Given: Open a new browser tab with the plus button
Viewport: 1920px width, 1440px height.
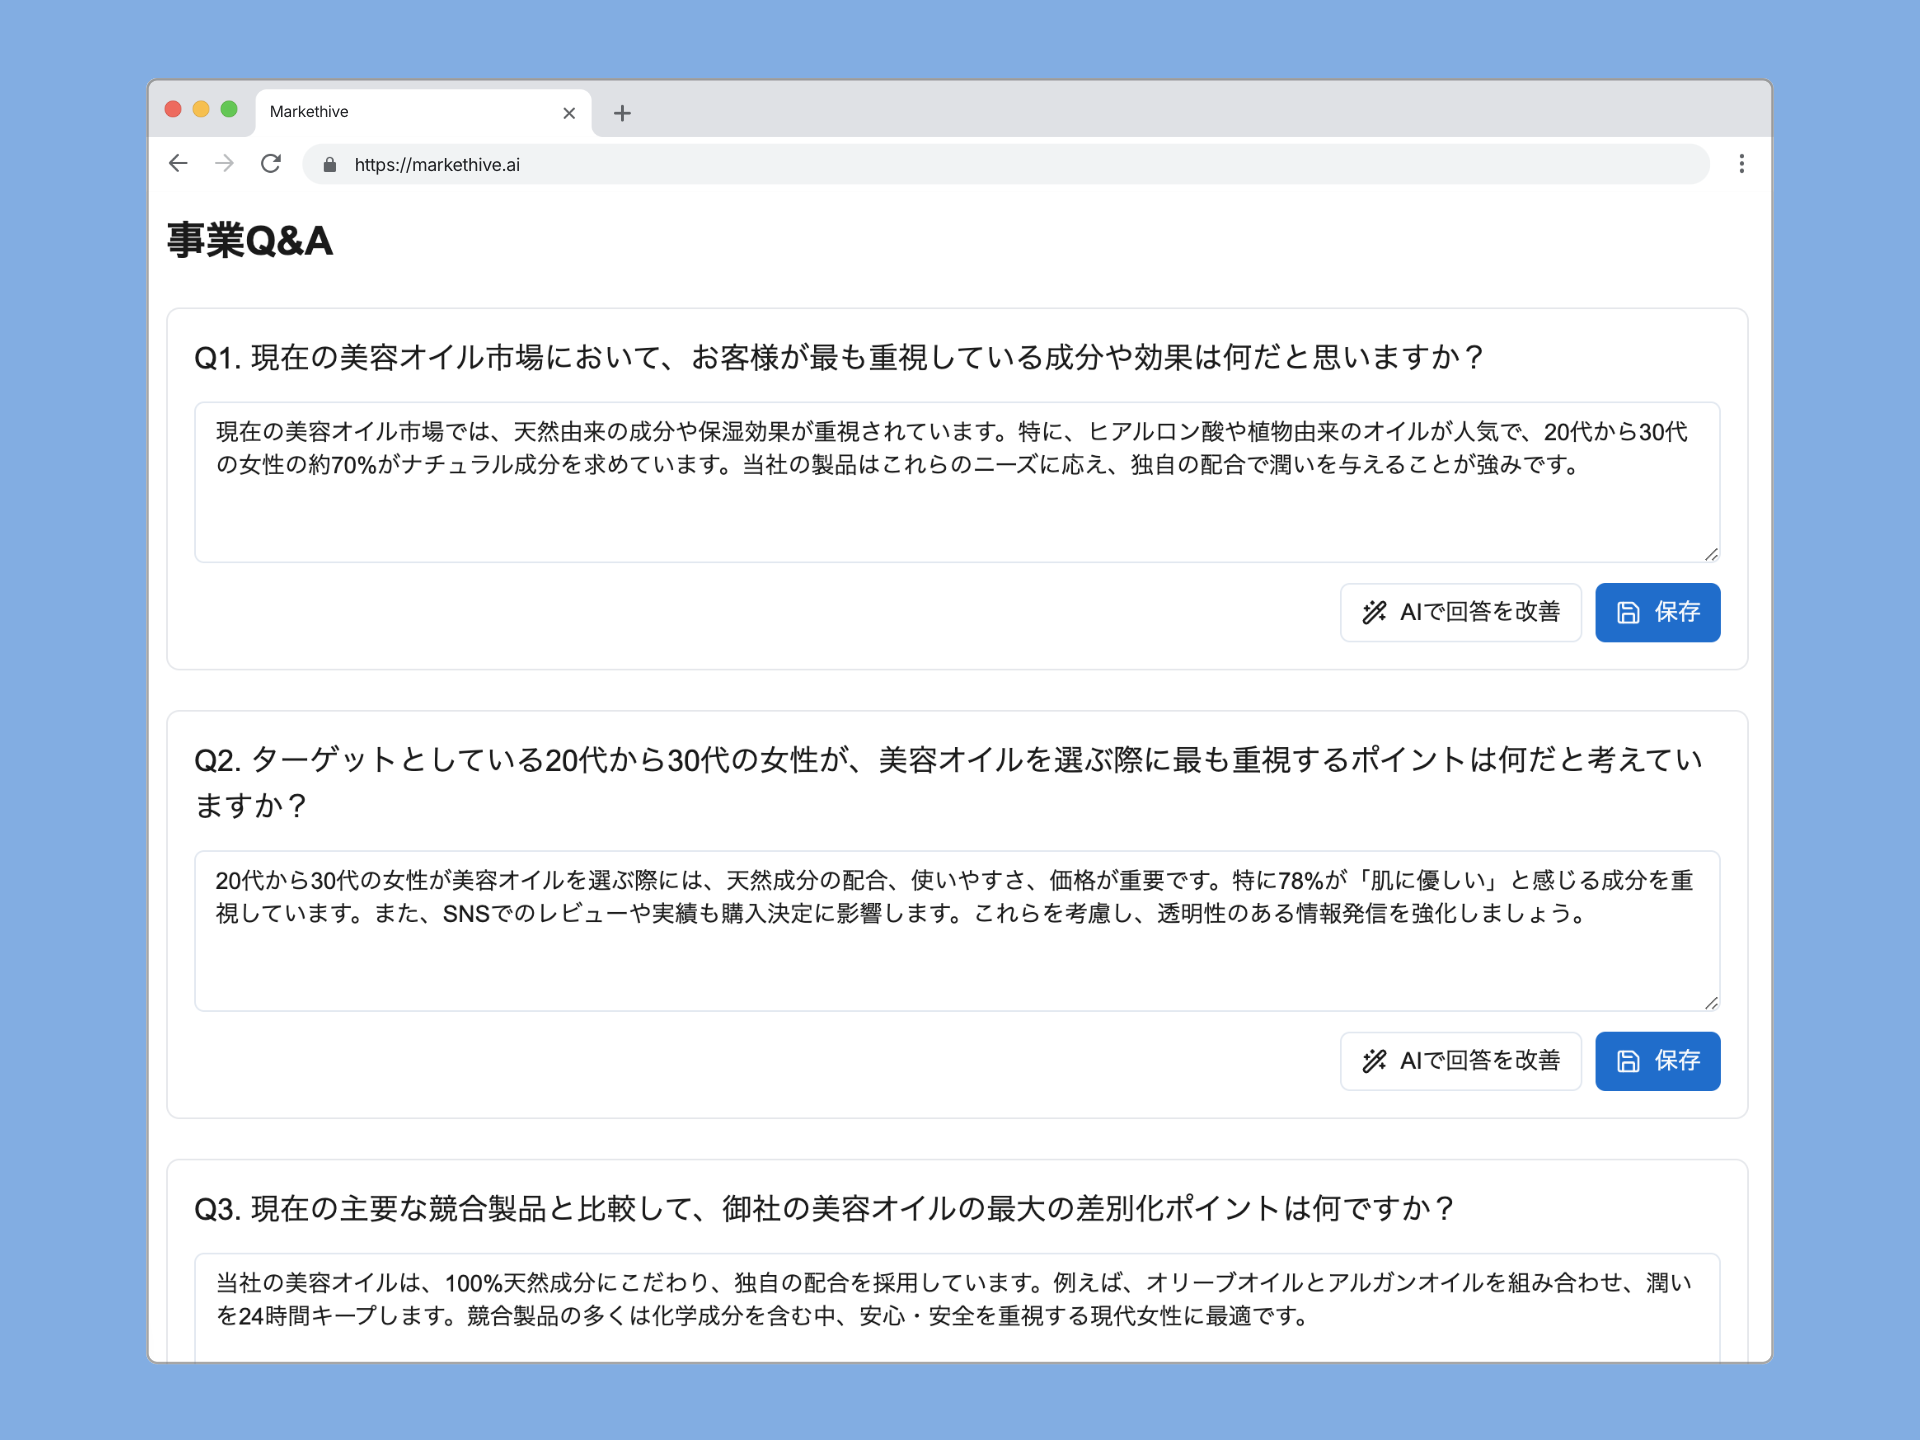Looking at the screenshot, I should 622,113.
